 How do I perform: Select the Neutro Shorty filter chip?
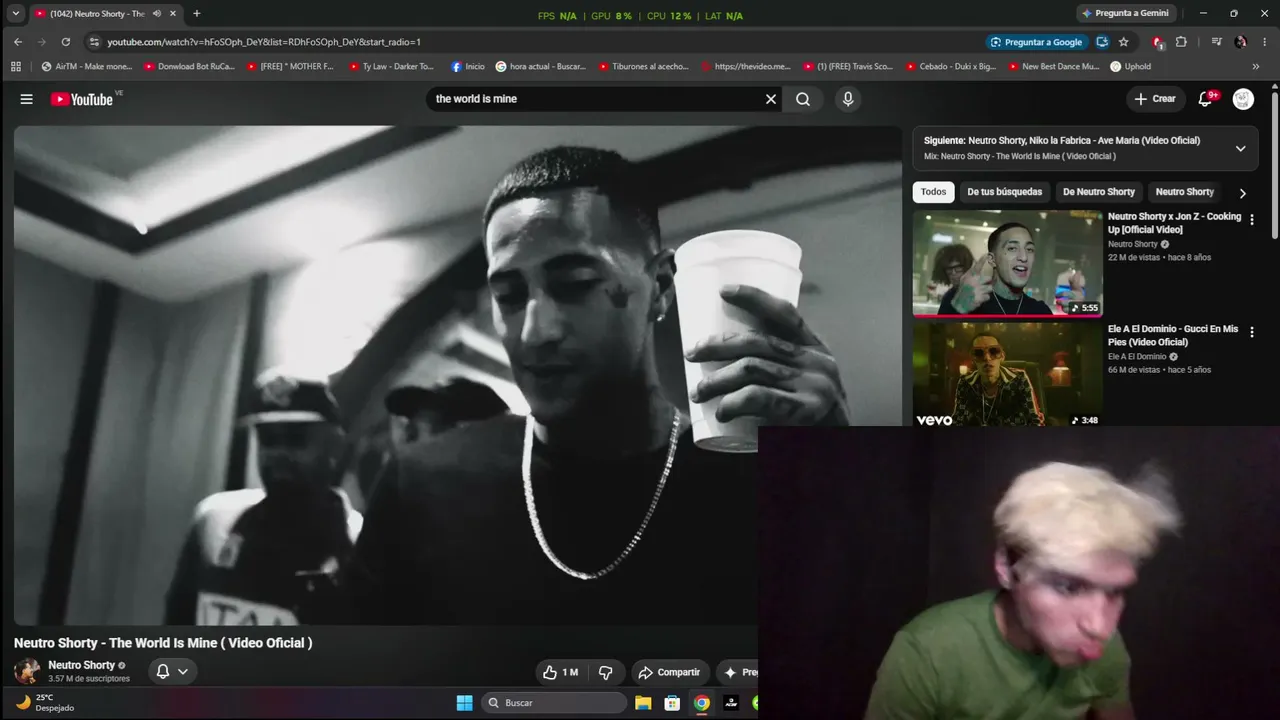pyautogui.click(x=1185, y=192)
